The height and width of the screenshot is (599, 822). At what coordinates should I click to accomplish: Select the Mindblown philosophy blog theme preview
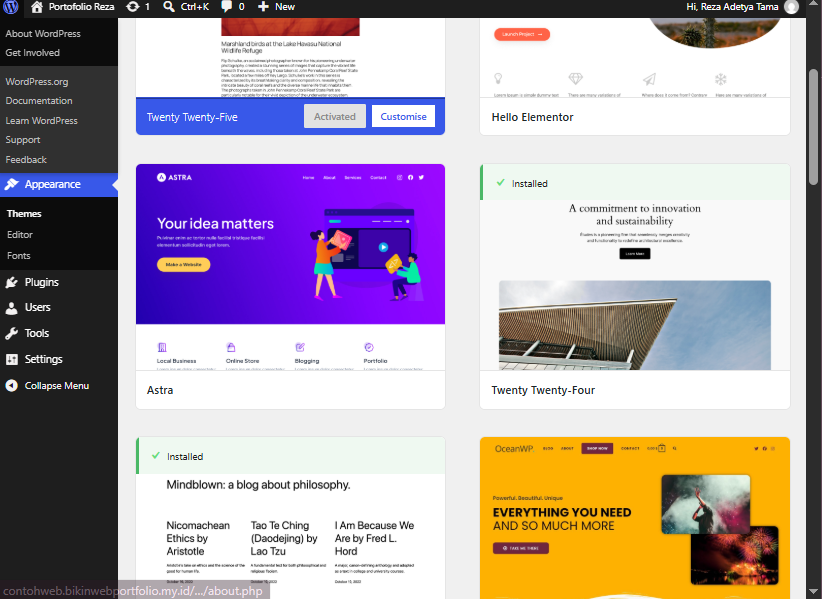click(x=290, y=536)
